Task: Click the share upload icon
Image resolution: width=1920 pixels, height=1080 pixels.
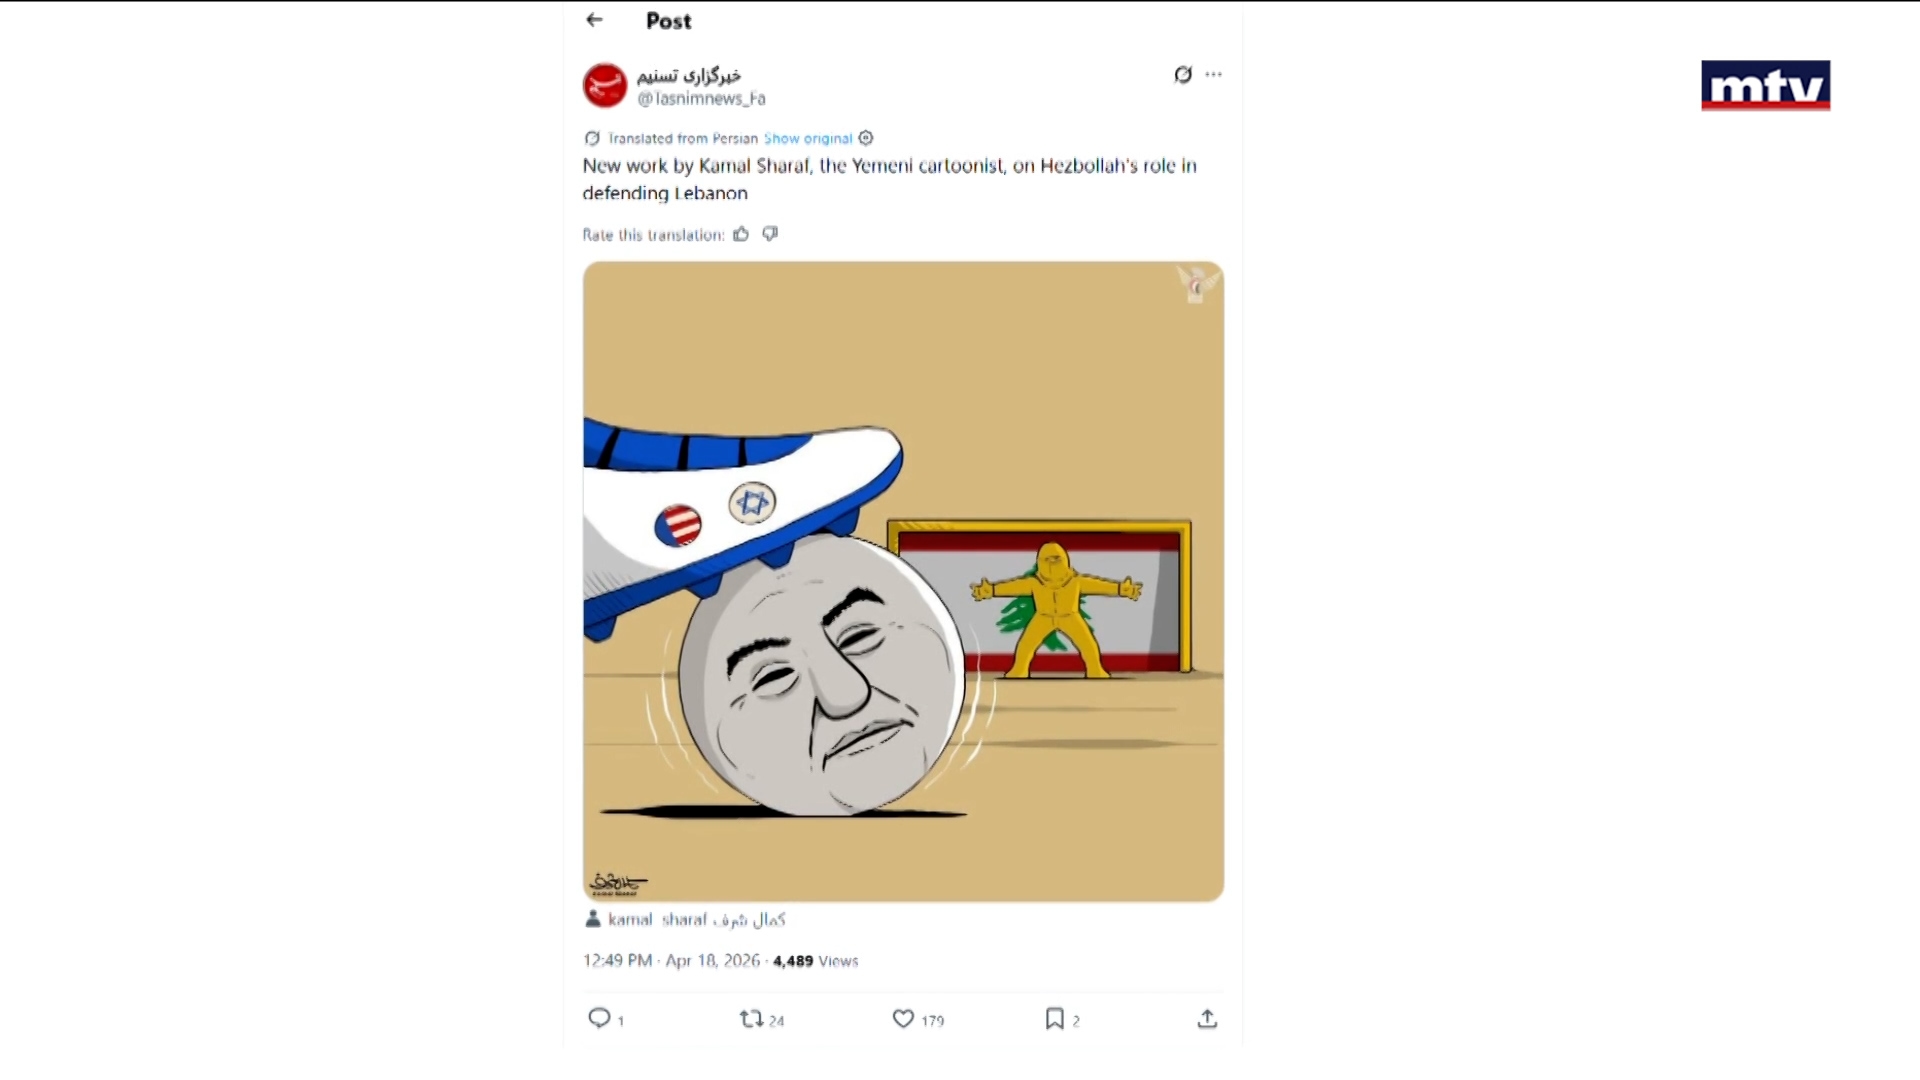Action: click(x=1207, y=1019)
